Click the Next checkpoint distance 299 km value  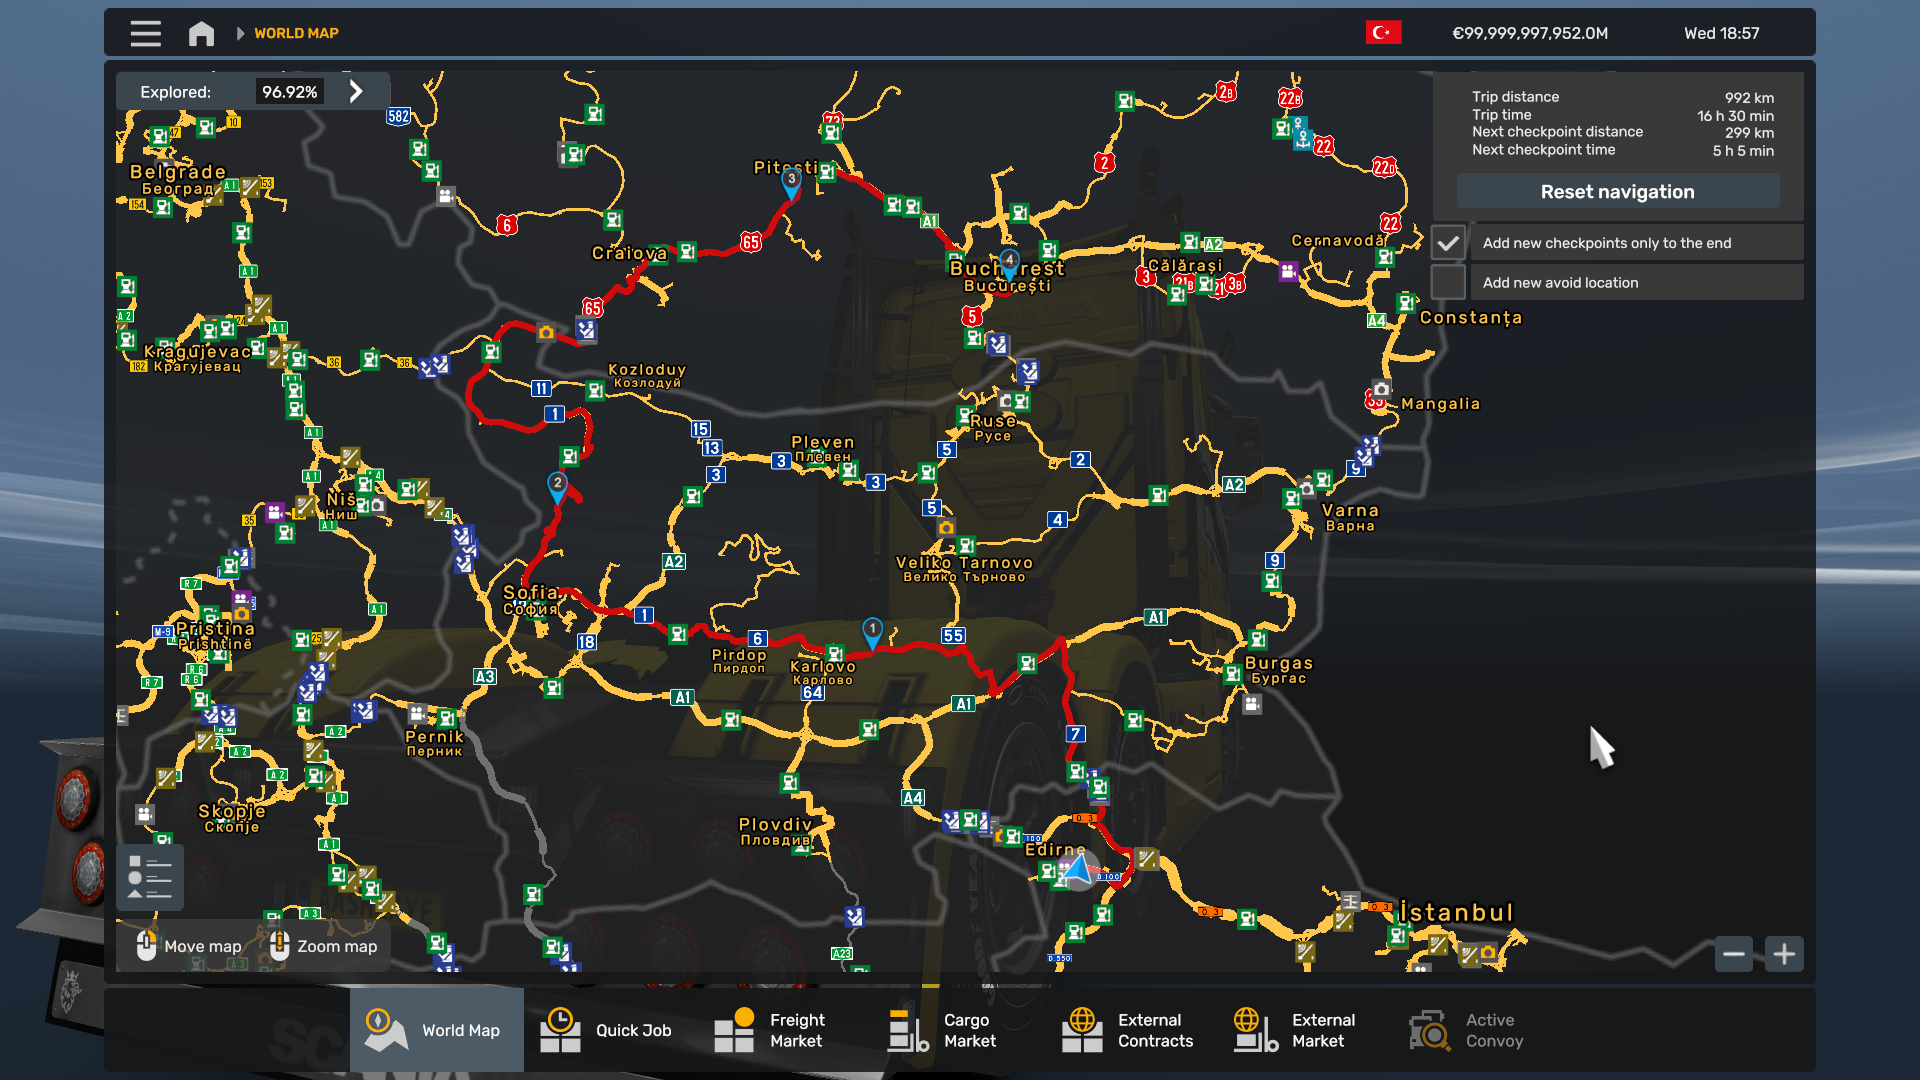click(x=1749, y=133)
